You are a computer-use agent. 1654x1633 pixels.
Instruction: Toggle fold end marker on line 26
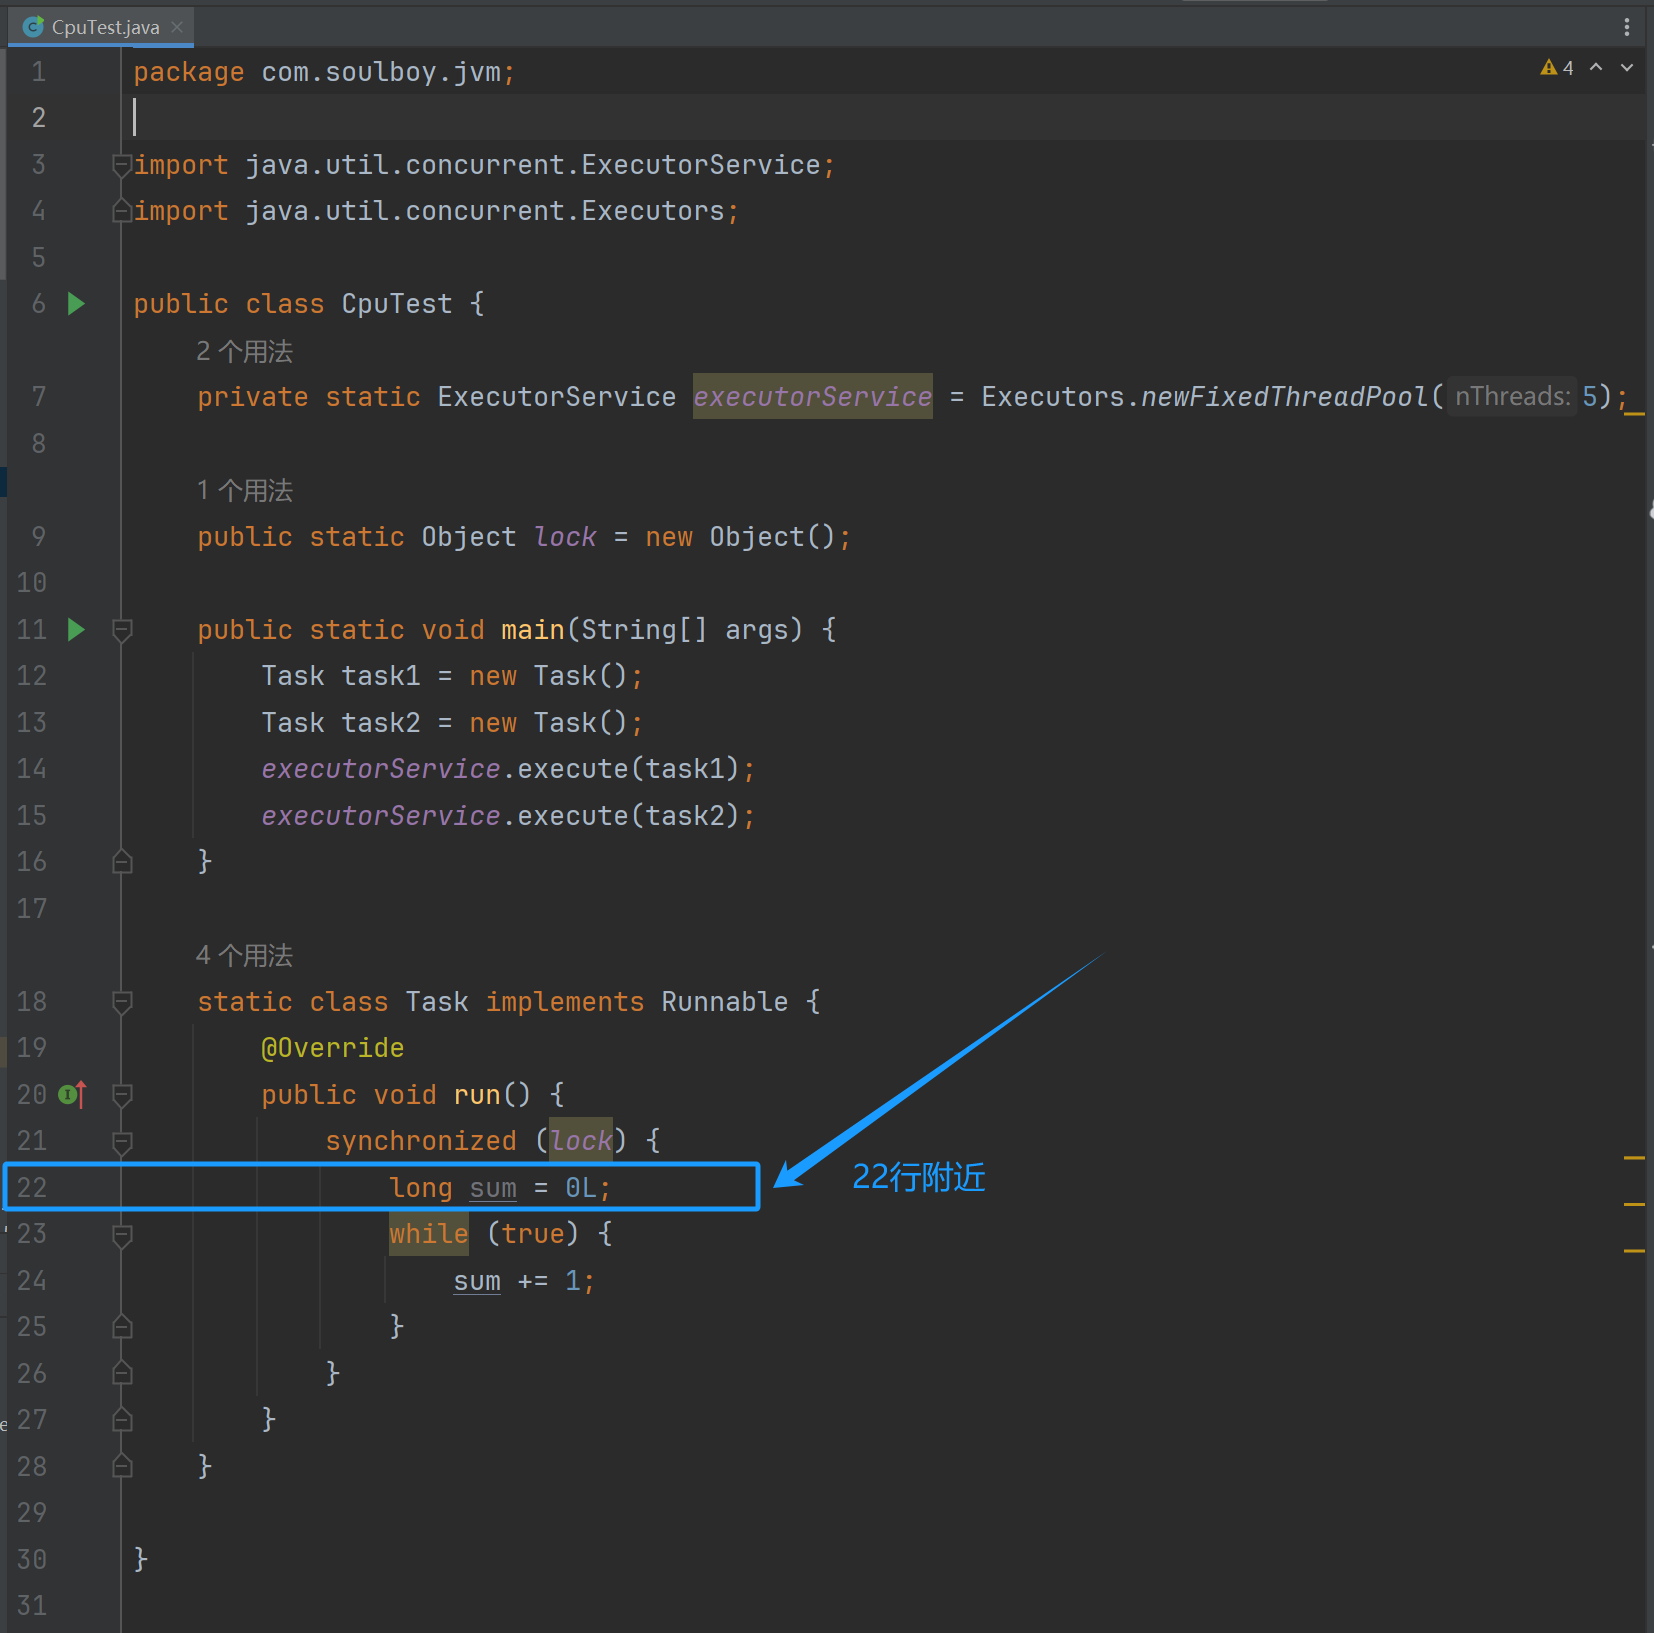(122, 1373)
